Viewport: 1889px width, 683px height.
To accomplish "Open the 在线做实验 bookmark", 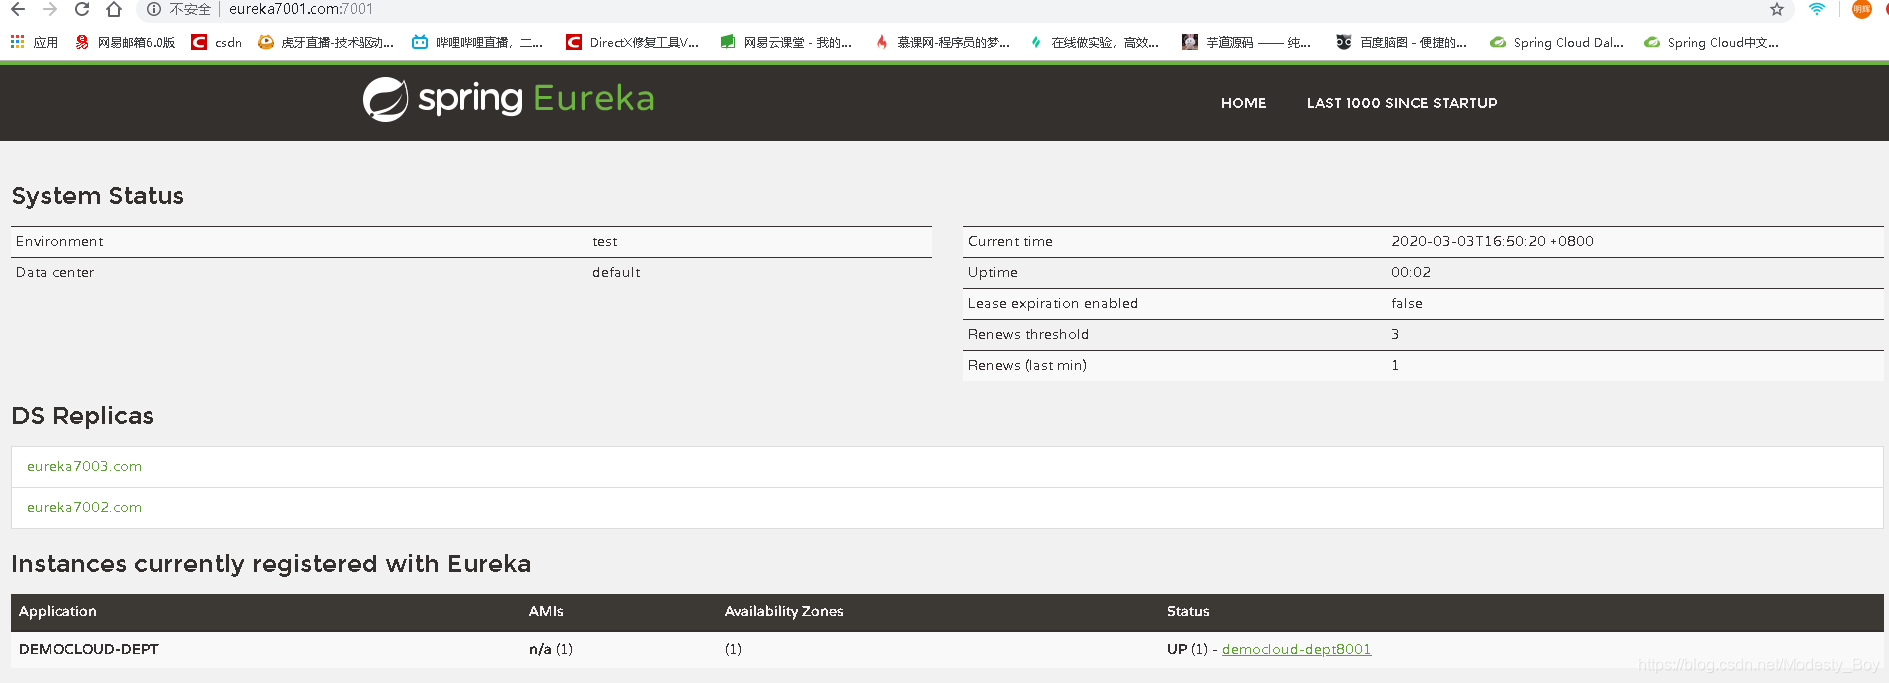I will tap(1094, 42).
